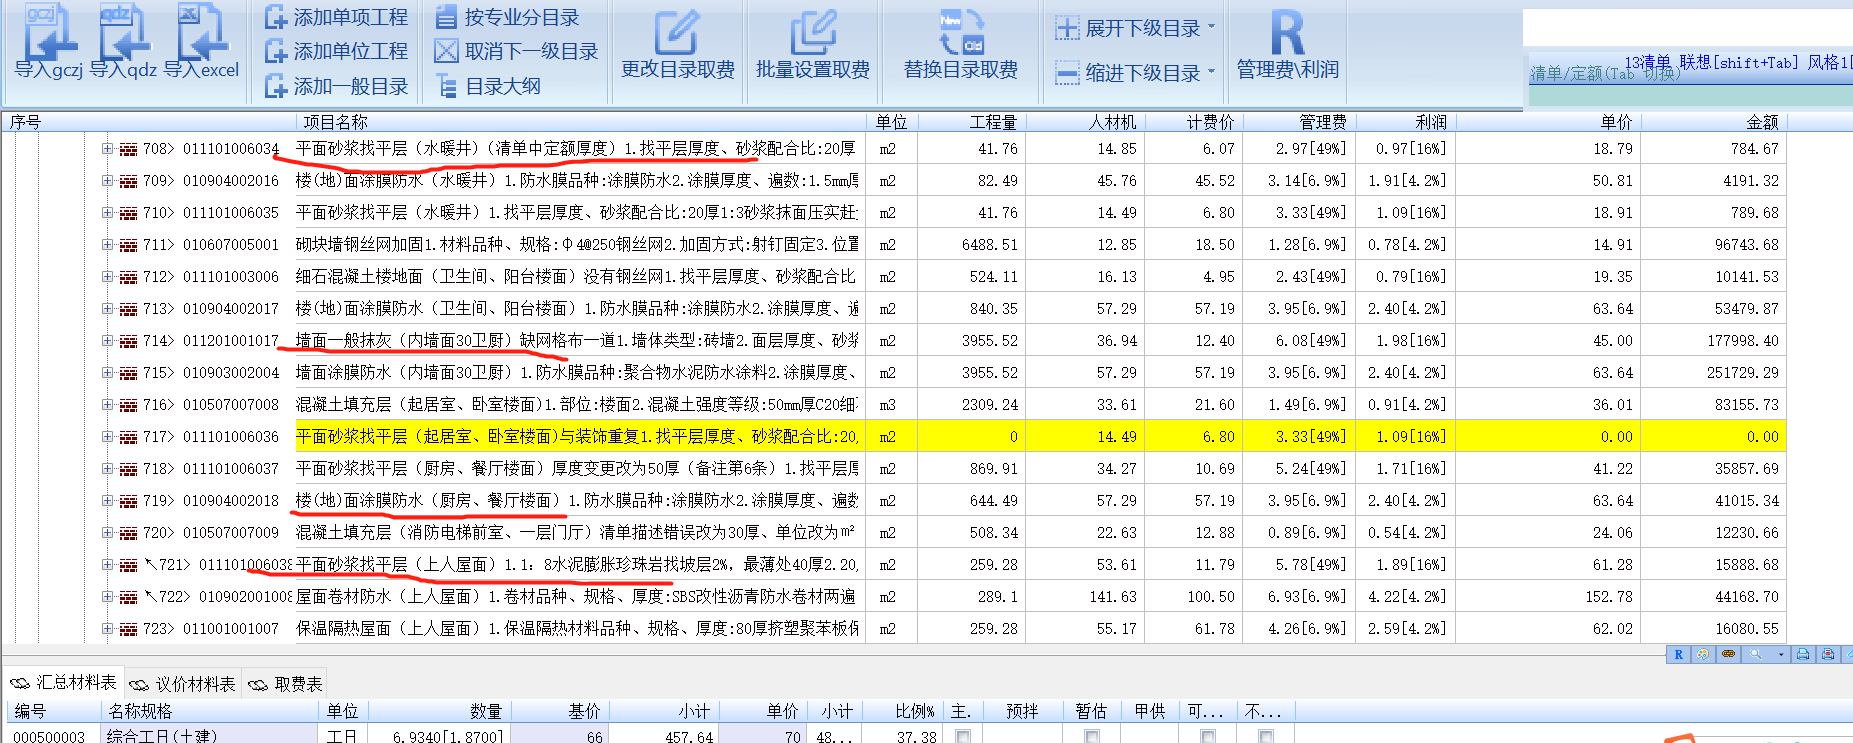
Task: Click the red list icon of row 710
Action: click(128, 213)
